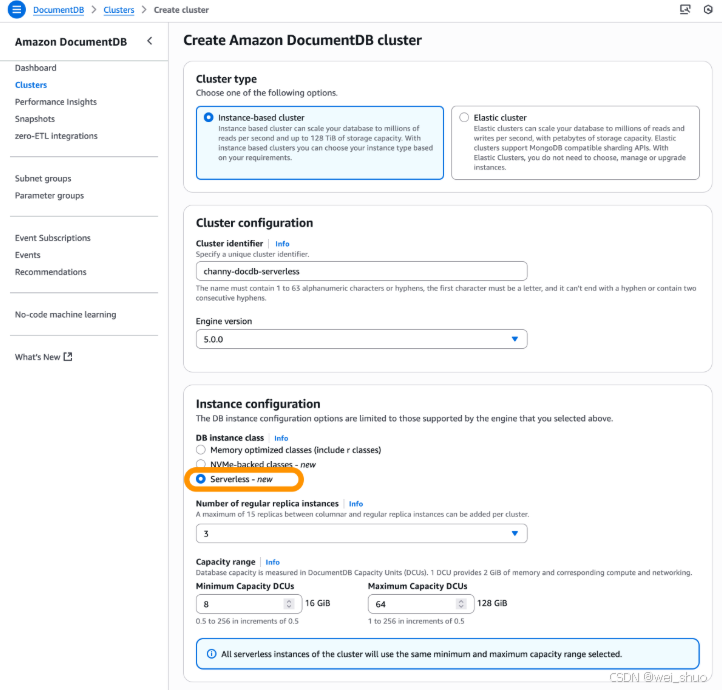Open the What's New link

[x=38, y=357]
